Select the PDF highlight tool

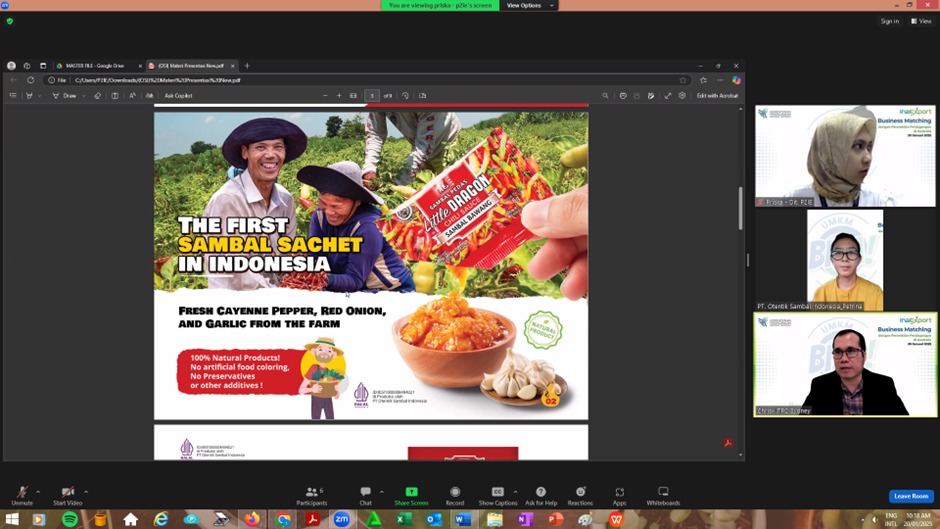pyautogui.click(x=29, y=95)
